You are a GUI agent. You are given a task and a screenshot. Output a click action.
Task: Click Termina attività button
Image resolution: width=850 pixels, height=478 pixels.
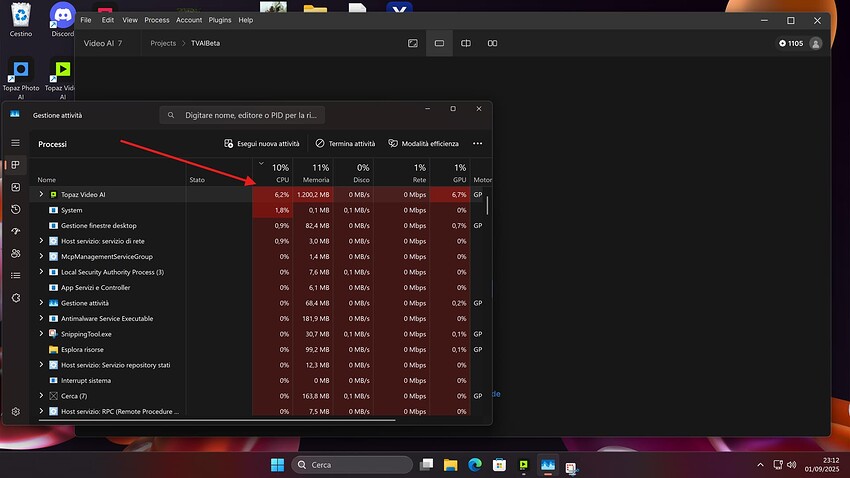[345, 144]
